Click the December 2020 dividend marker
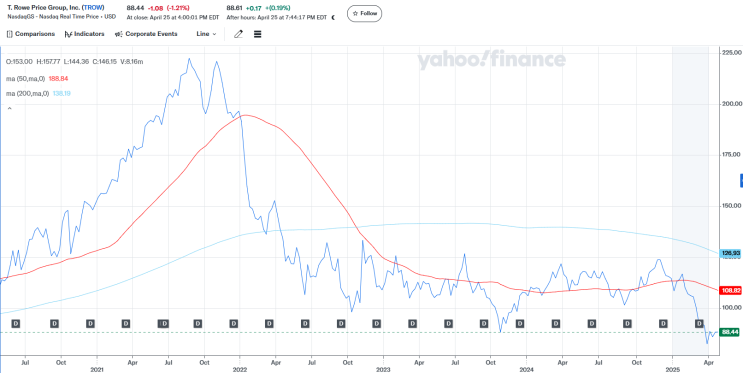This screenshot has width=743, height=373. click(x=91, y=323)
